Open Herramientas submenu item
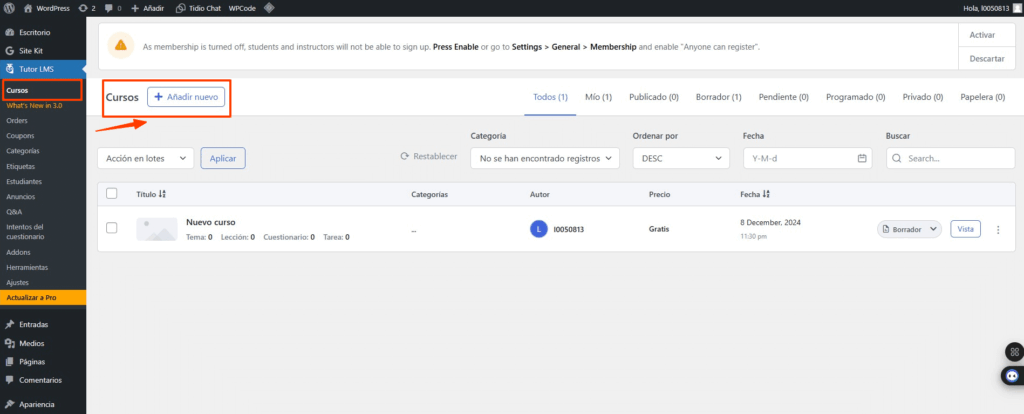The image size is (1024, 414). pos(27,268)
